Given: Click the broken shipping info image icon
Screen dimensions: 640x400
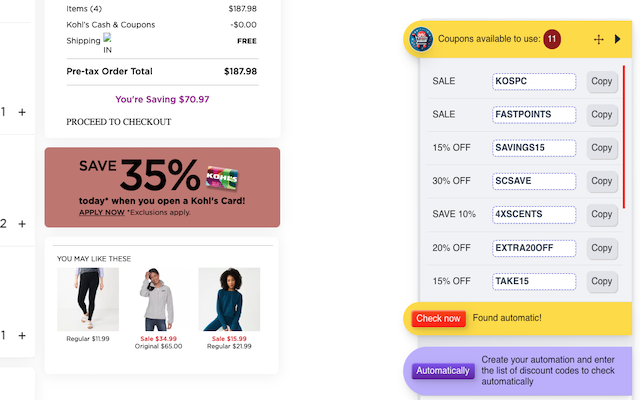Looking at the screenshot, I should click(107, 38).
